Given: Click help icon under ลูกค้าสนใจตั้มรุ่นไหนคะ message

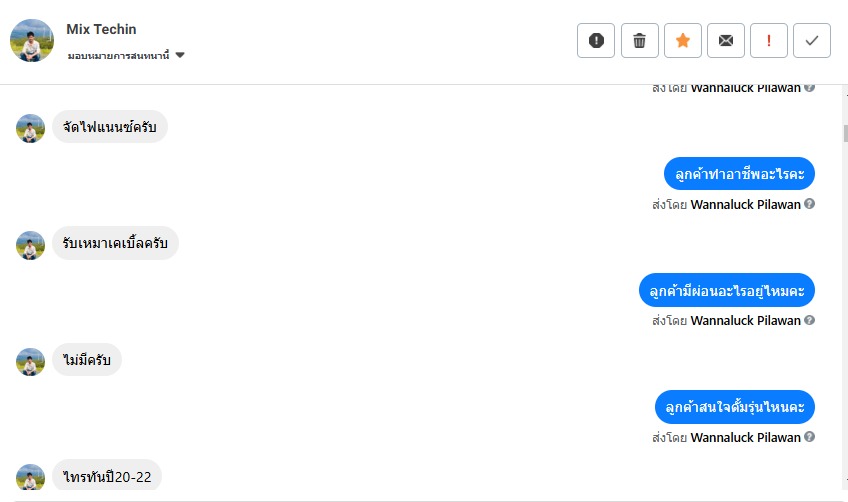Looking at the screenshot, I should (809, 437).
